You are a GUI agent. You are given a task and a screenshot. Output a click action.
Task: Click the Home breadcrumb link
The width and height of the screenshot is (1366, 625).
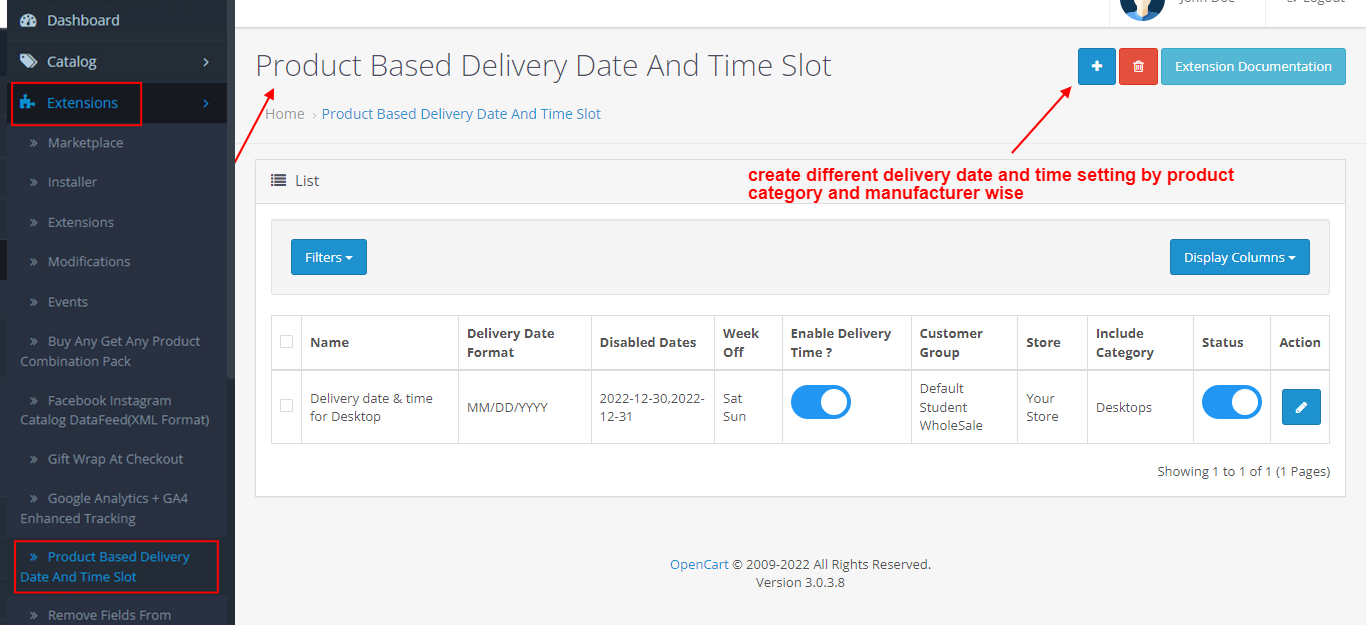click(x=284, y=113)
